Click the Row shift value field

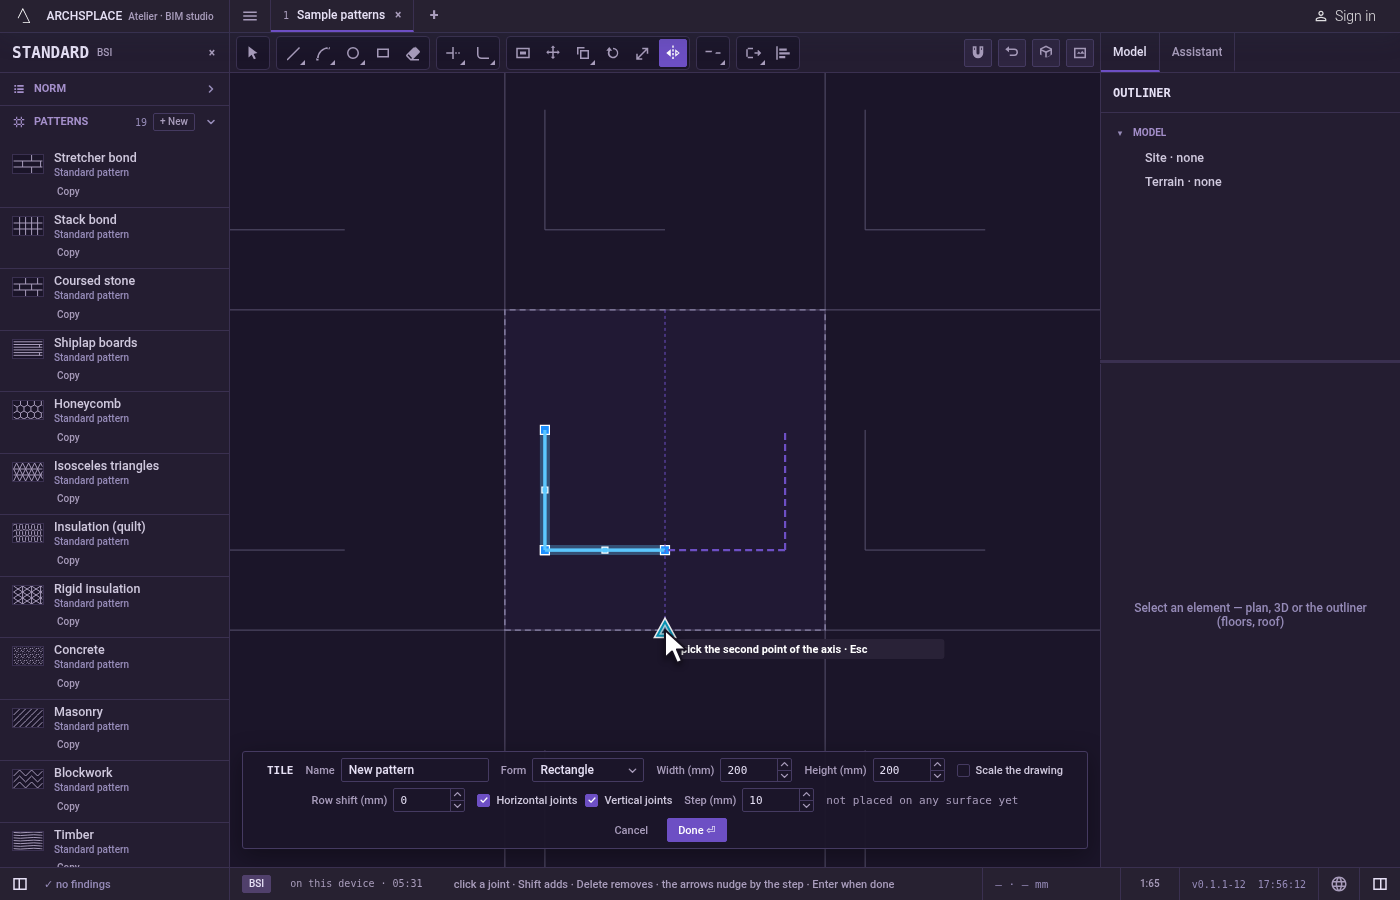(x=422, y=800)
